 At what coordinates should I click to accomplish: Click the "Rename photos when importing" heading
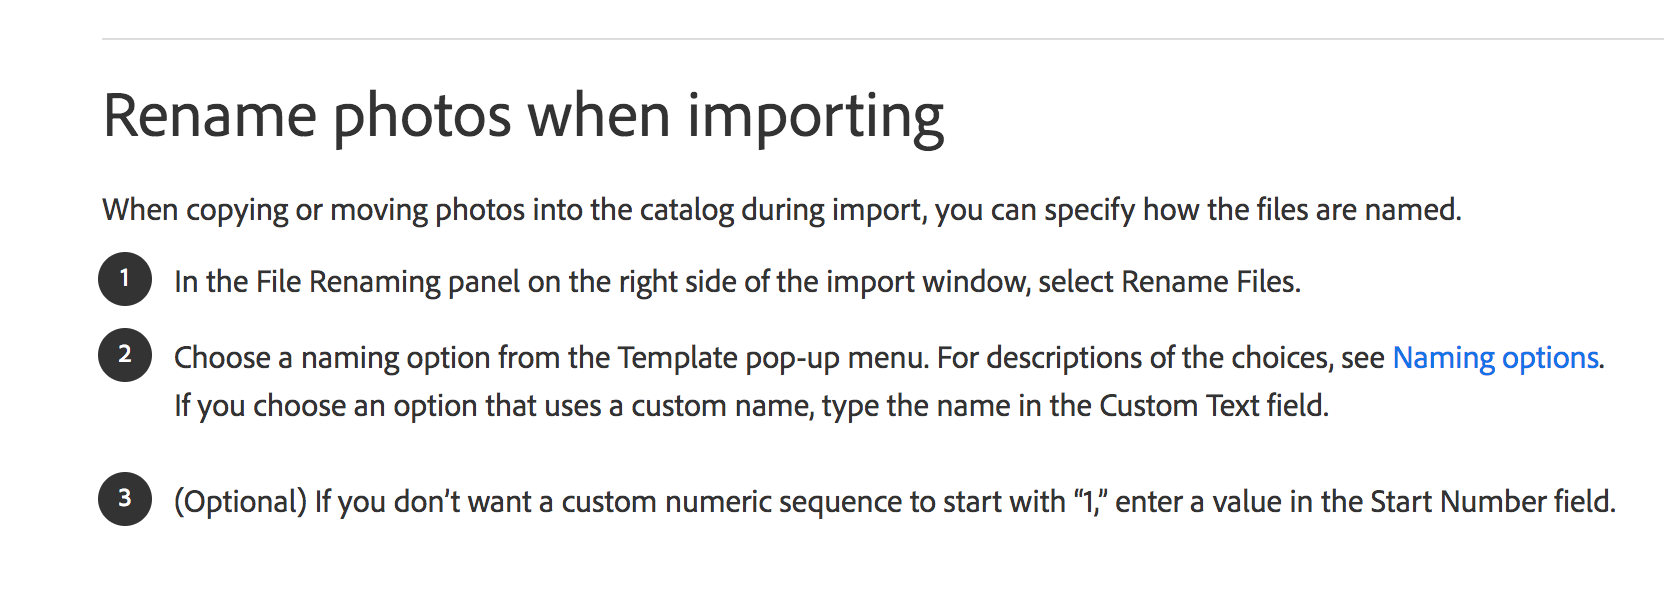coord(523,117)
